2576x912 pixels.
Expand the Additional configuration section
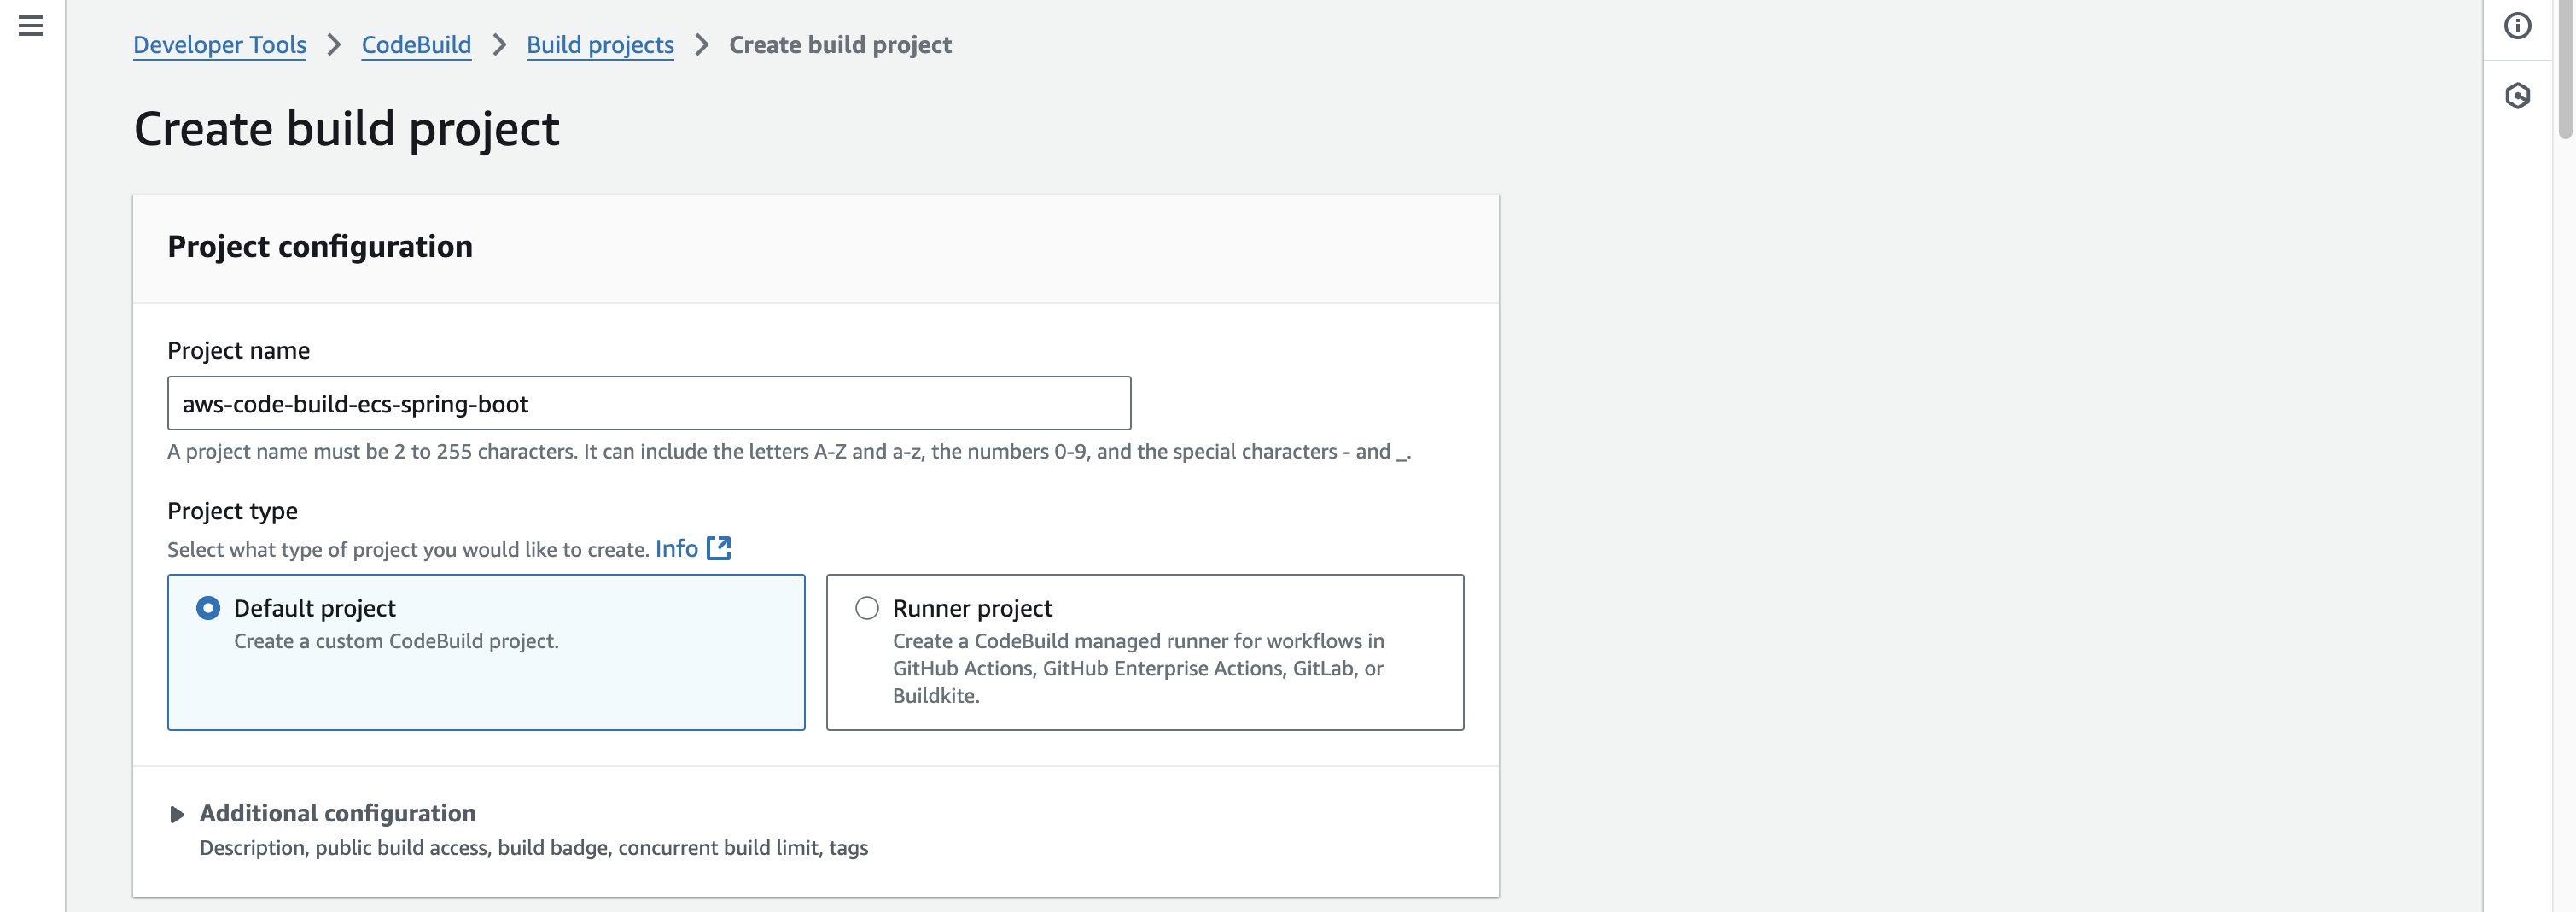tap(177, 814)
